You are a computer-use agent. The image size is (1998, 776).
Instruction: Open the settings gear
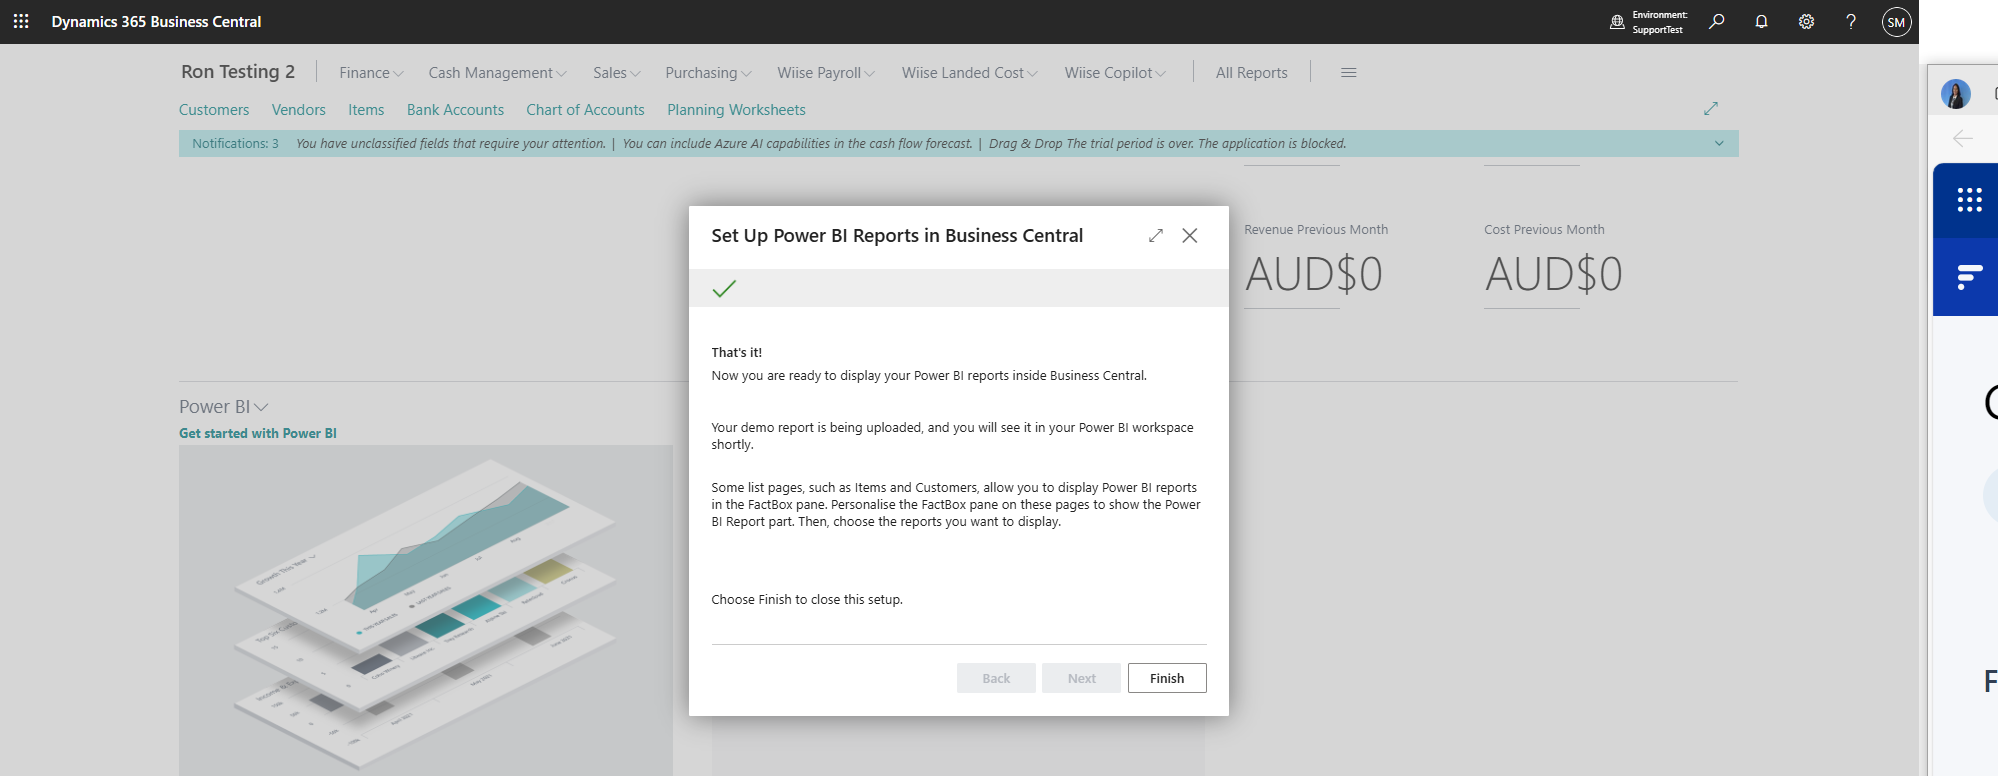click(x=1806, y=21)
